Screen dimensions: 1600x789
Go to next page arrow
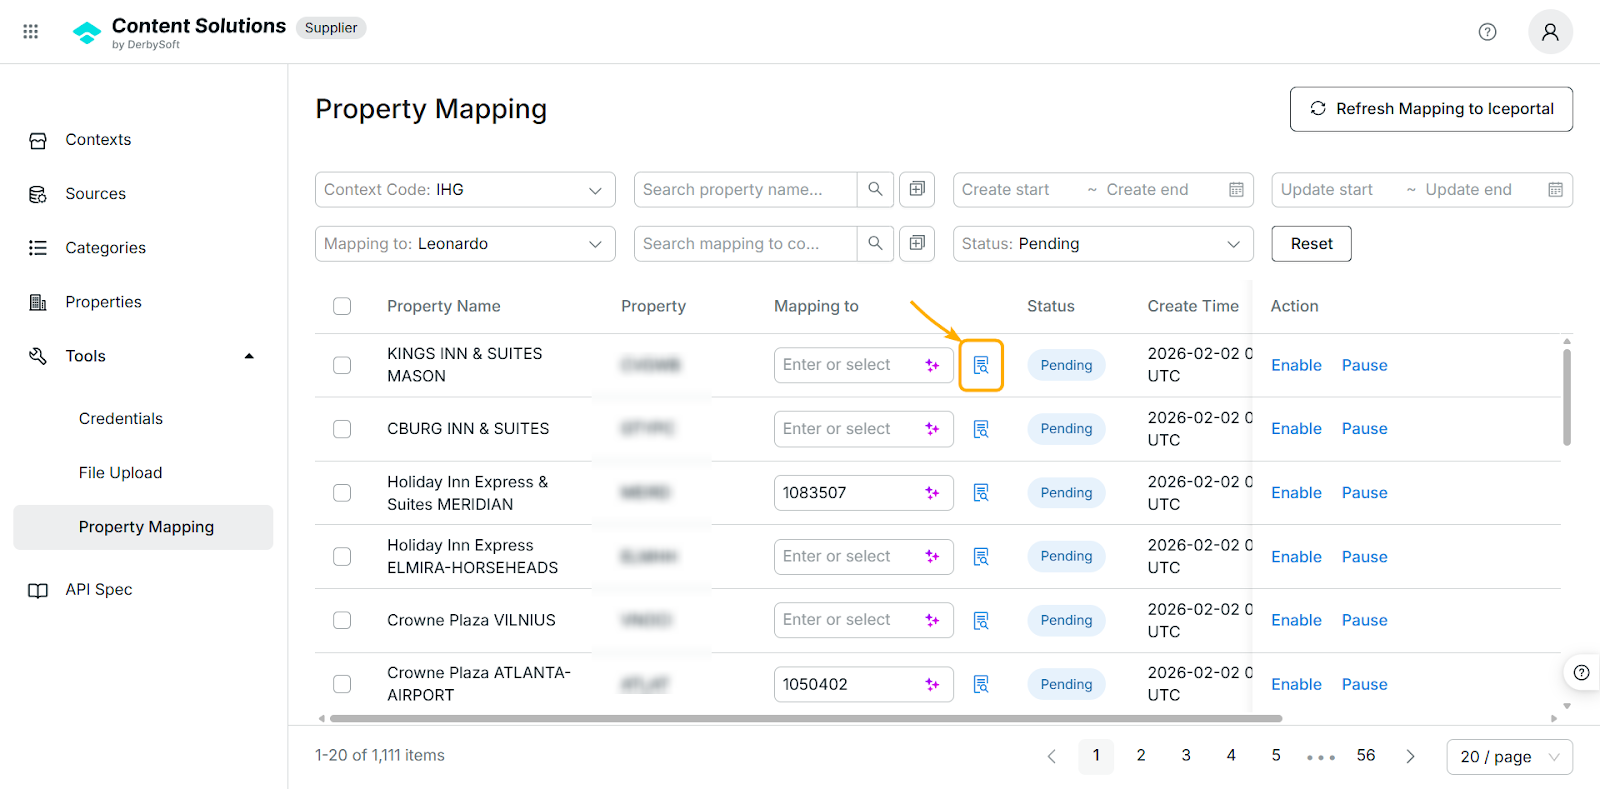click(1410, 756)
